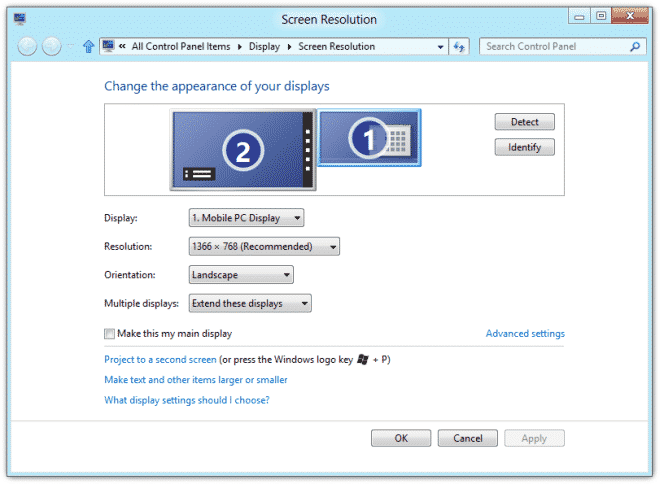
Task: Click All Control Panel Items breadcrumb
Action: pyautogui.click(x=181, y=46)
